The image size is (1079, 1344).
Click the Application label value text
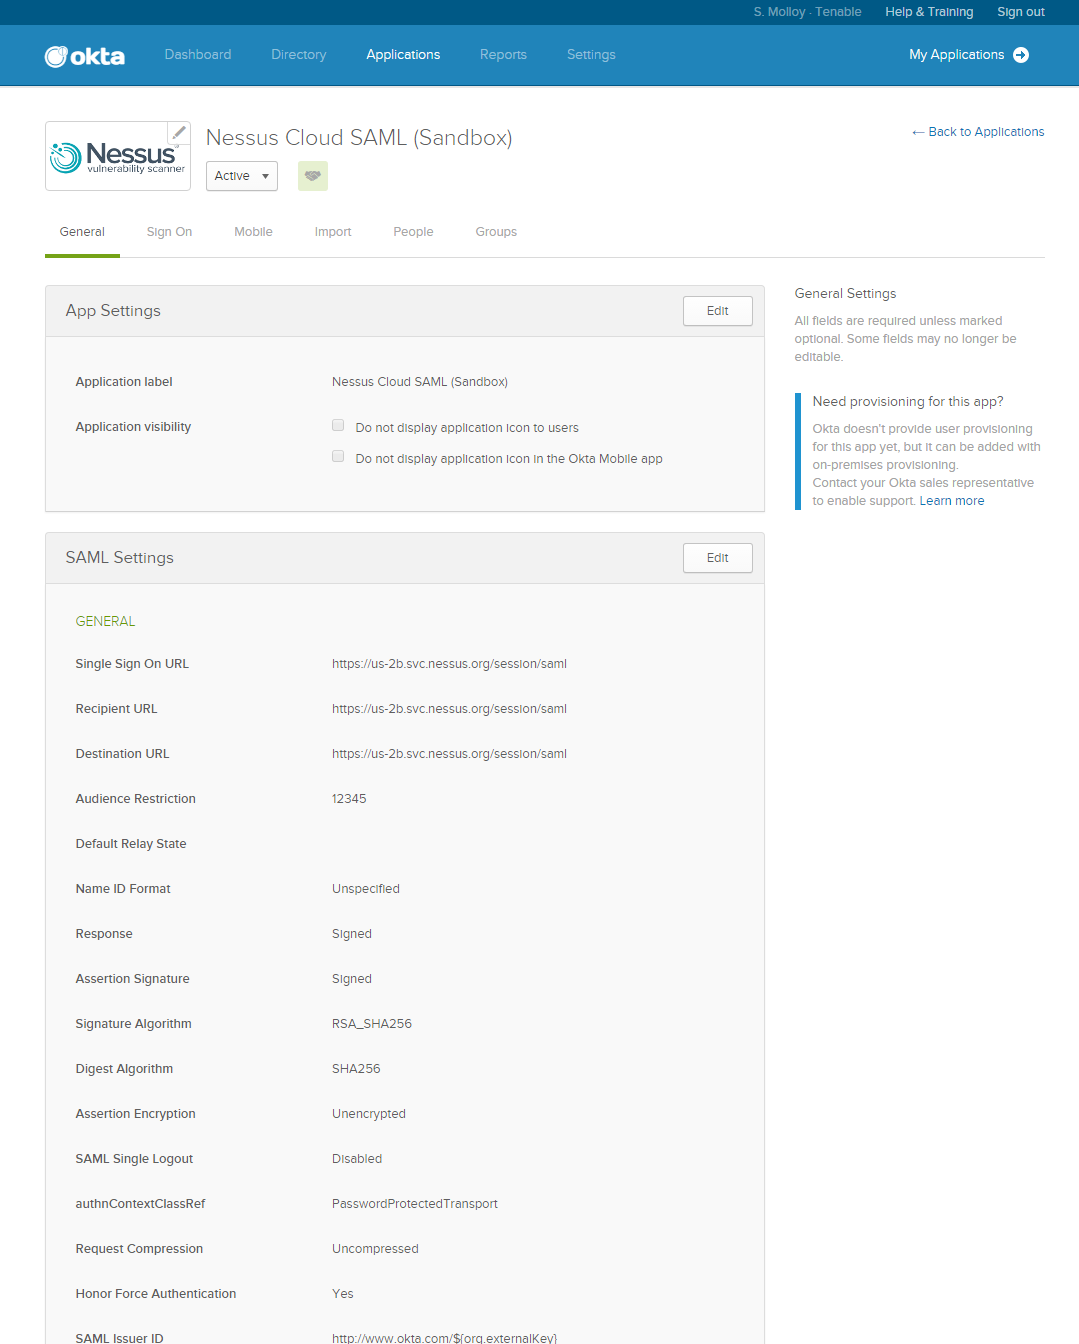[420, 382]
